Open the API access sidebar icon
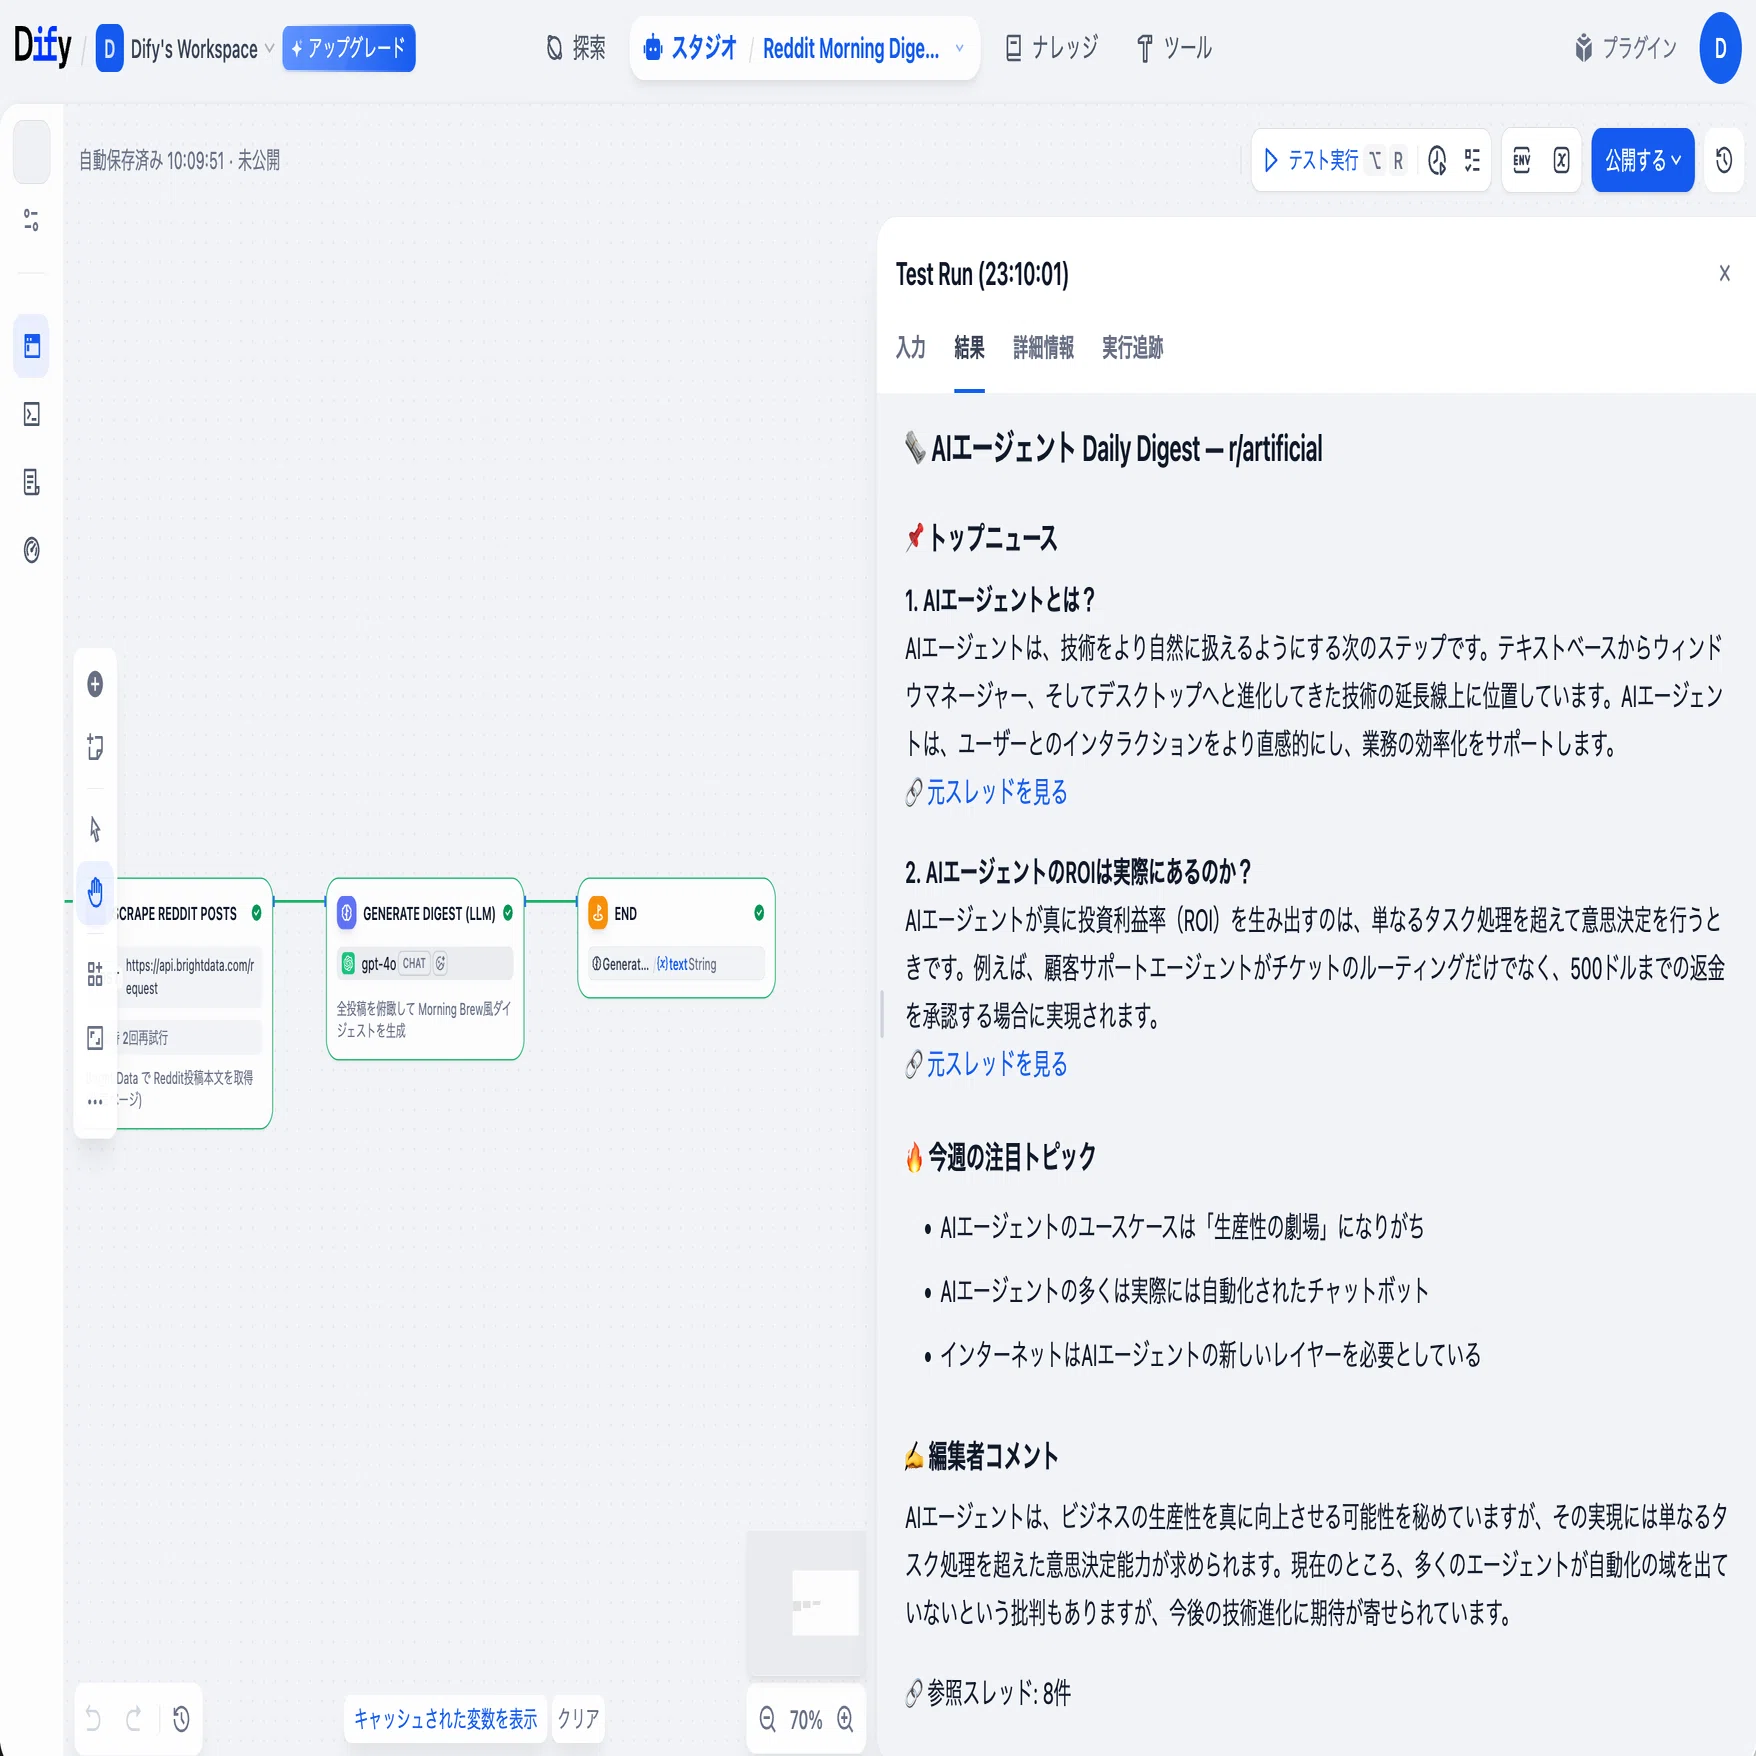Image resolution: width=1756 pixels, height=1756 pixels. (32, 414)
